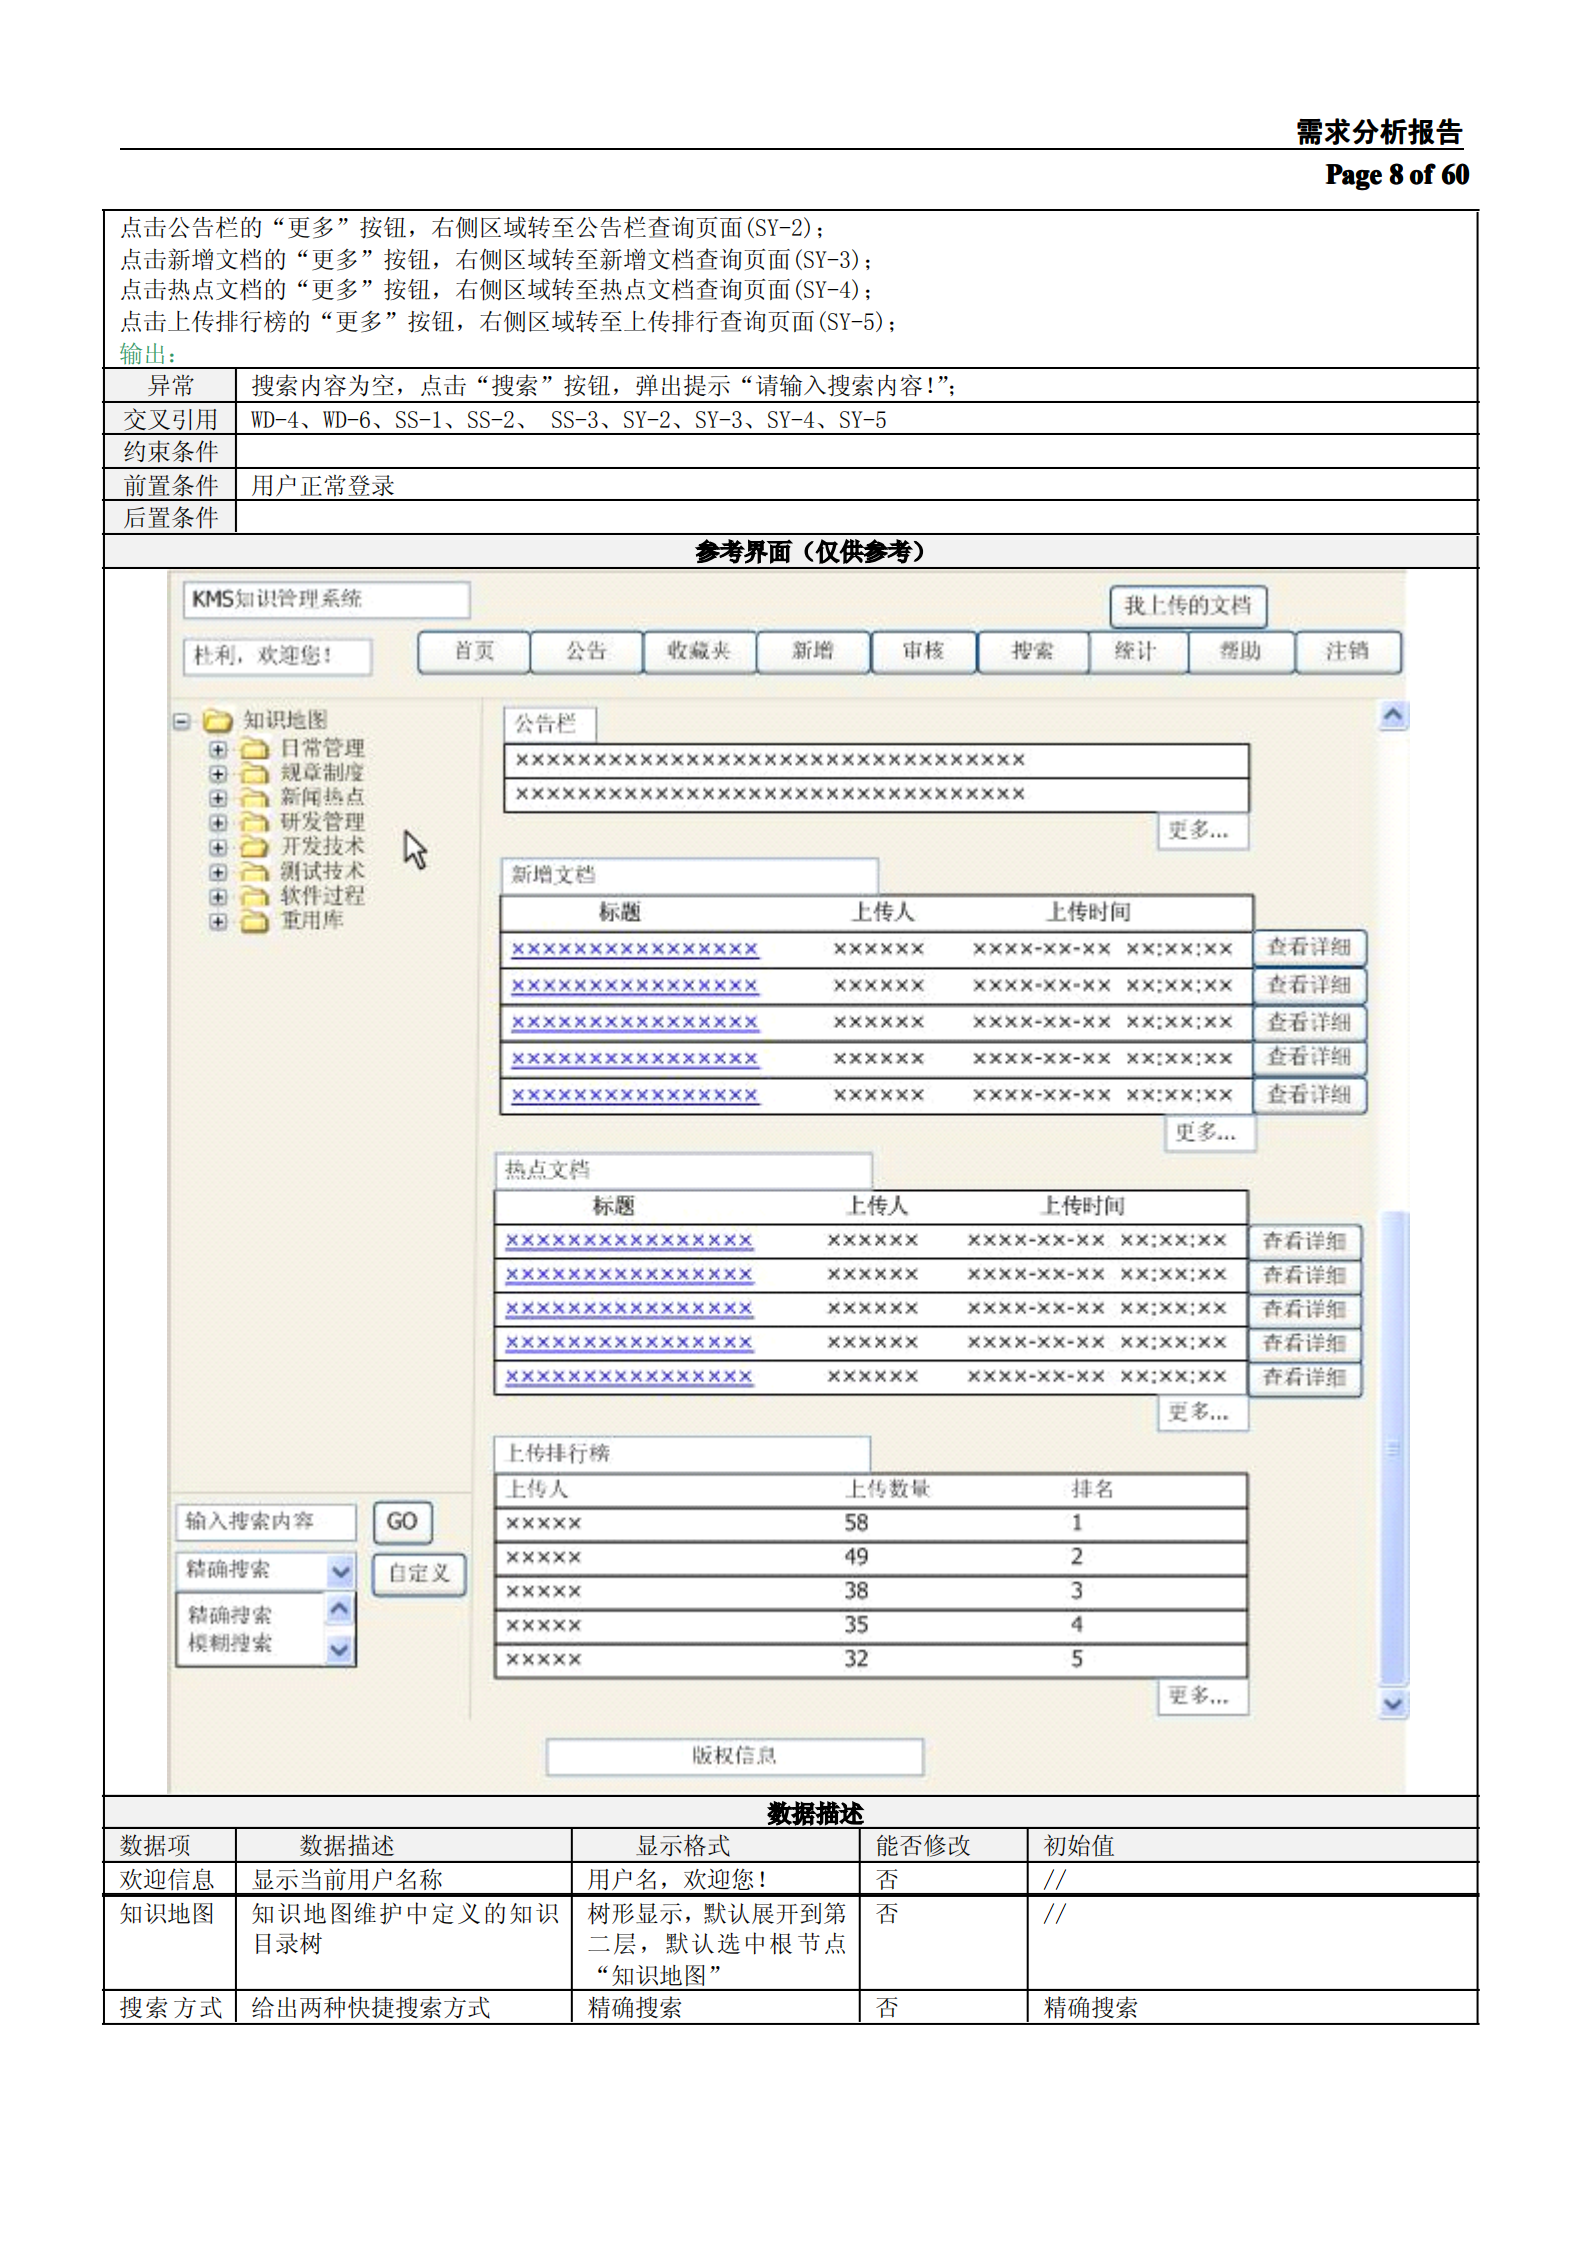Click the 研发管理 folder icon
Viewport: 1587px width, 2245px height.
point(255,822)
